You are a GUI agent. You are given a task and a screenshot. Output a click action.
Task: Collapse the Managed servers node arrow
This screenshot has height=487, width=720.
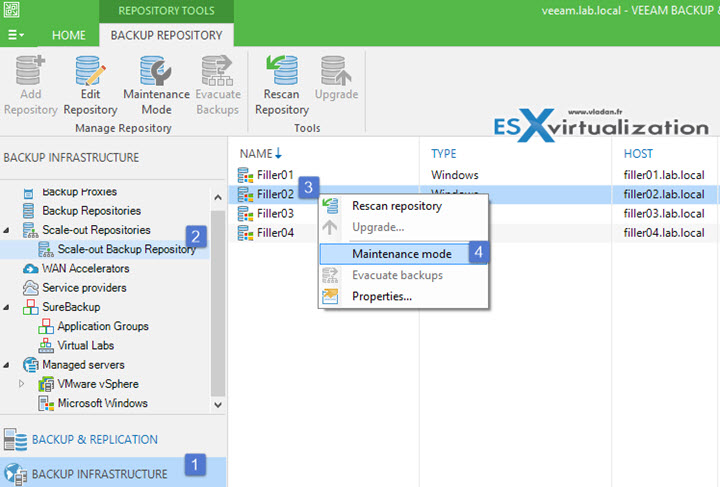6,365
